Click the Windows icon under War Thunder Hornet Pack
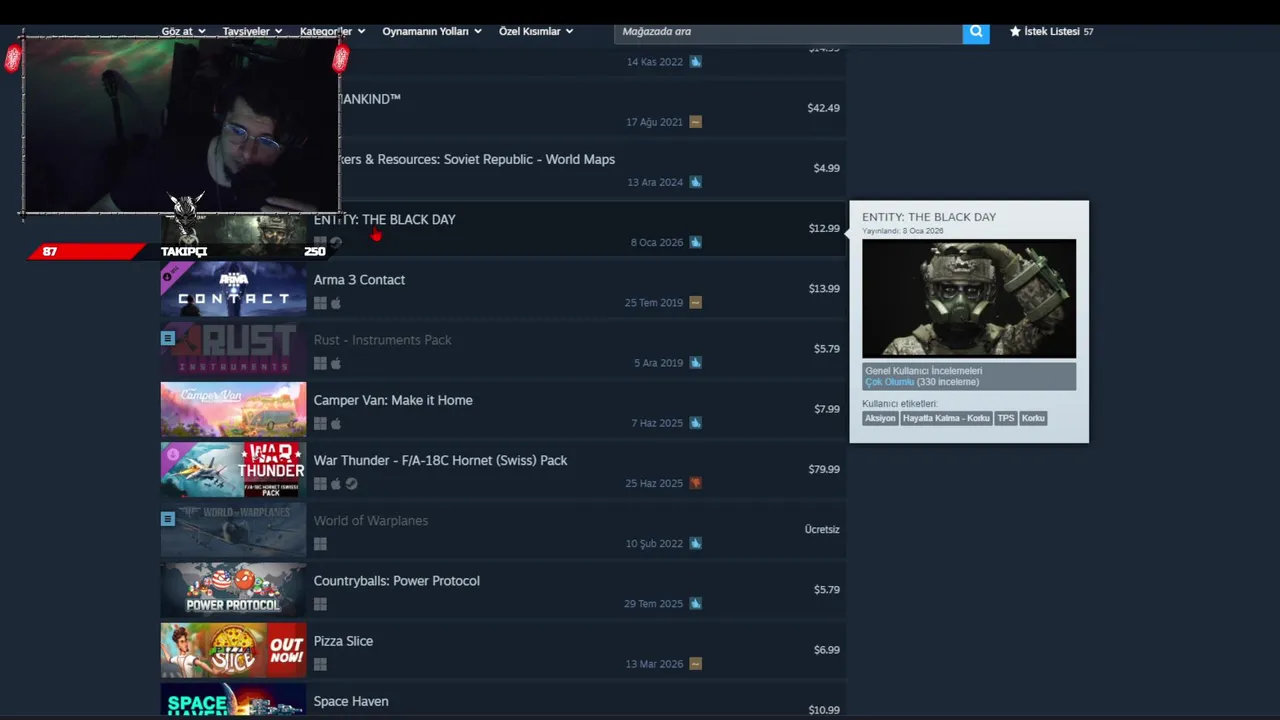1280x720 pixels. [x=320, y=484]
